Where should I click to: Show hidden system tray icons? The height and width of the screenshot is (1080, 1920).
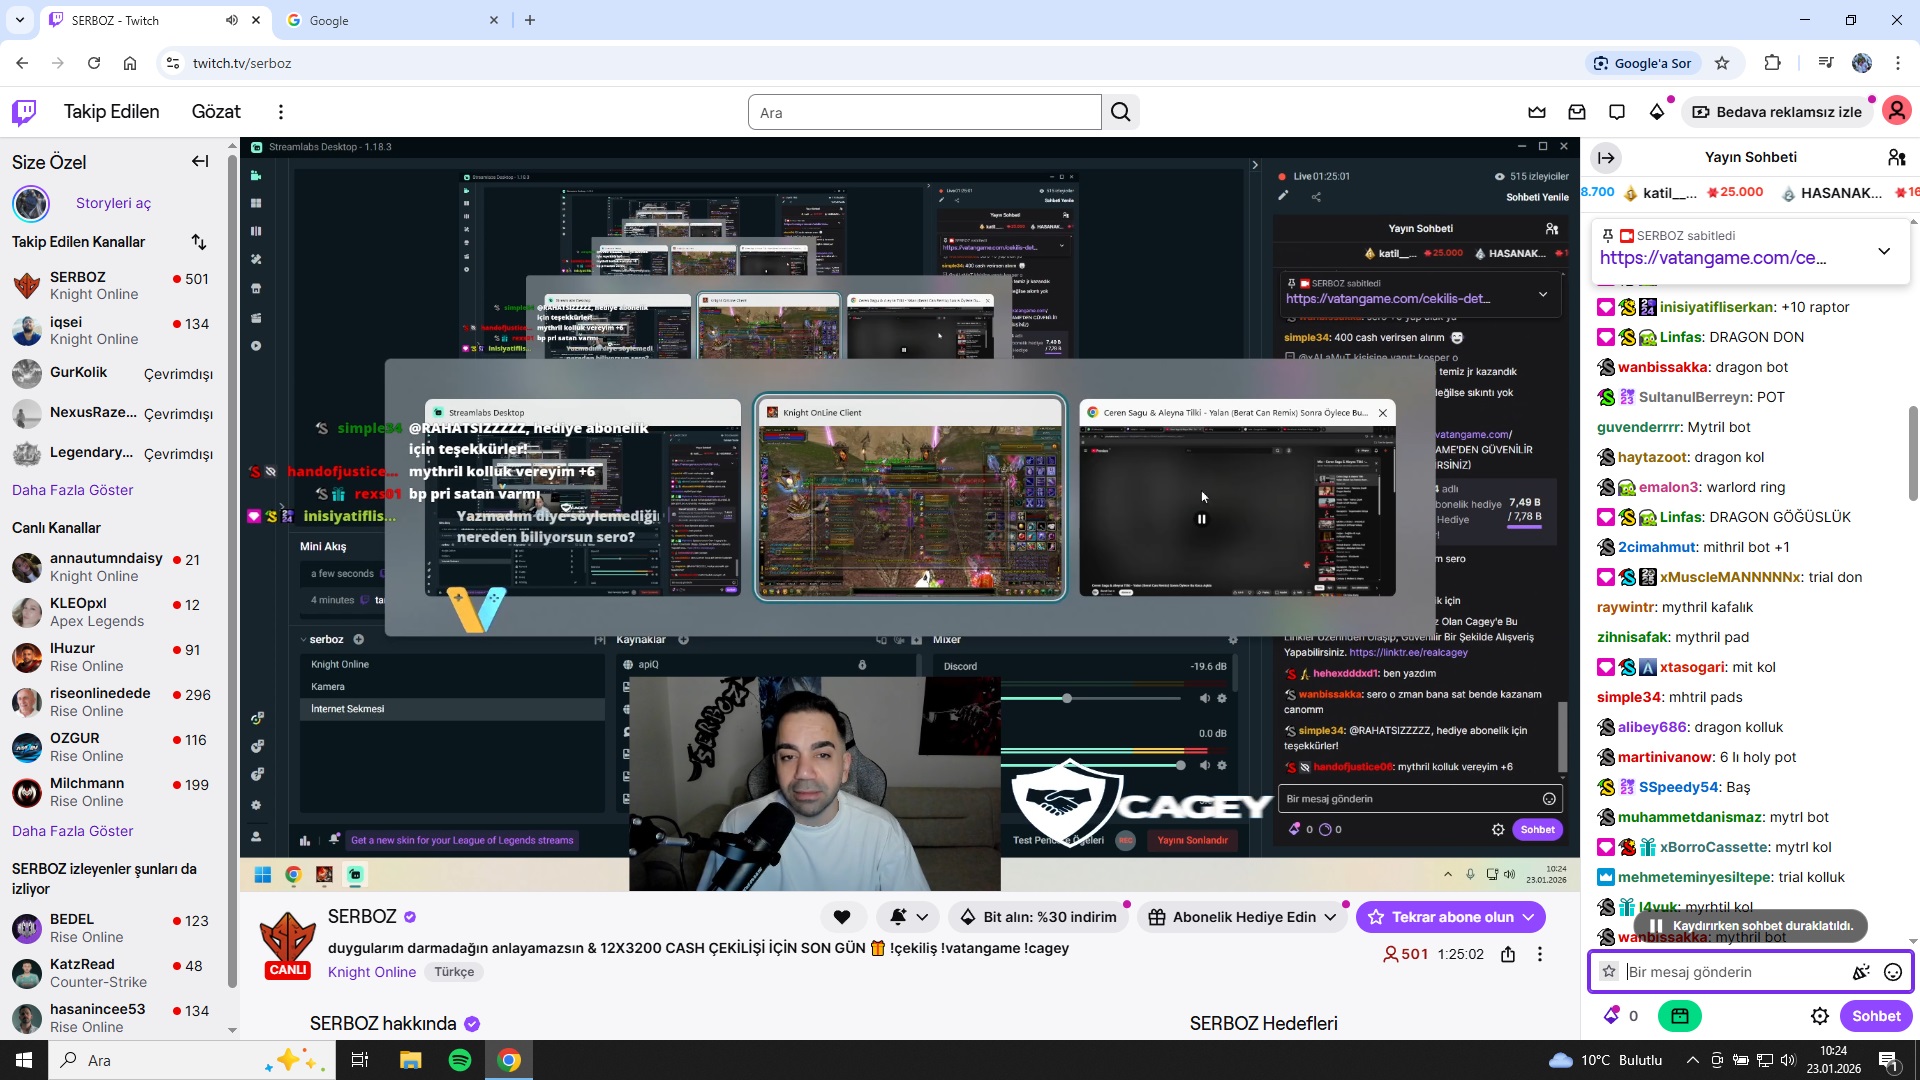click(1692, 1060)
